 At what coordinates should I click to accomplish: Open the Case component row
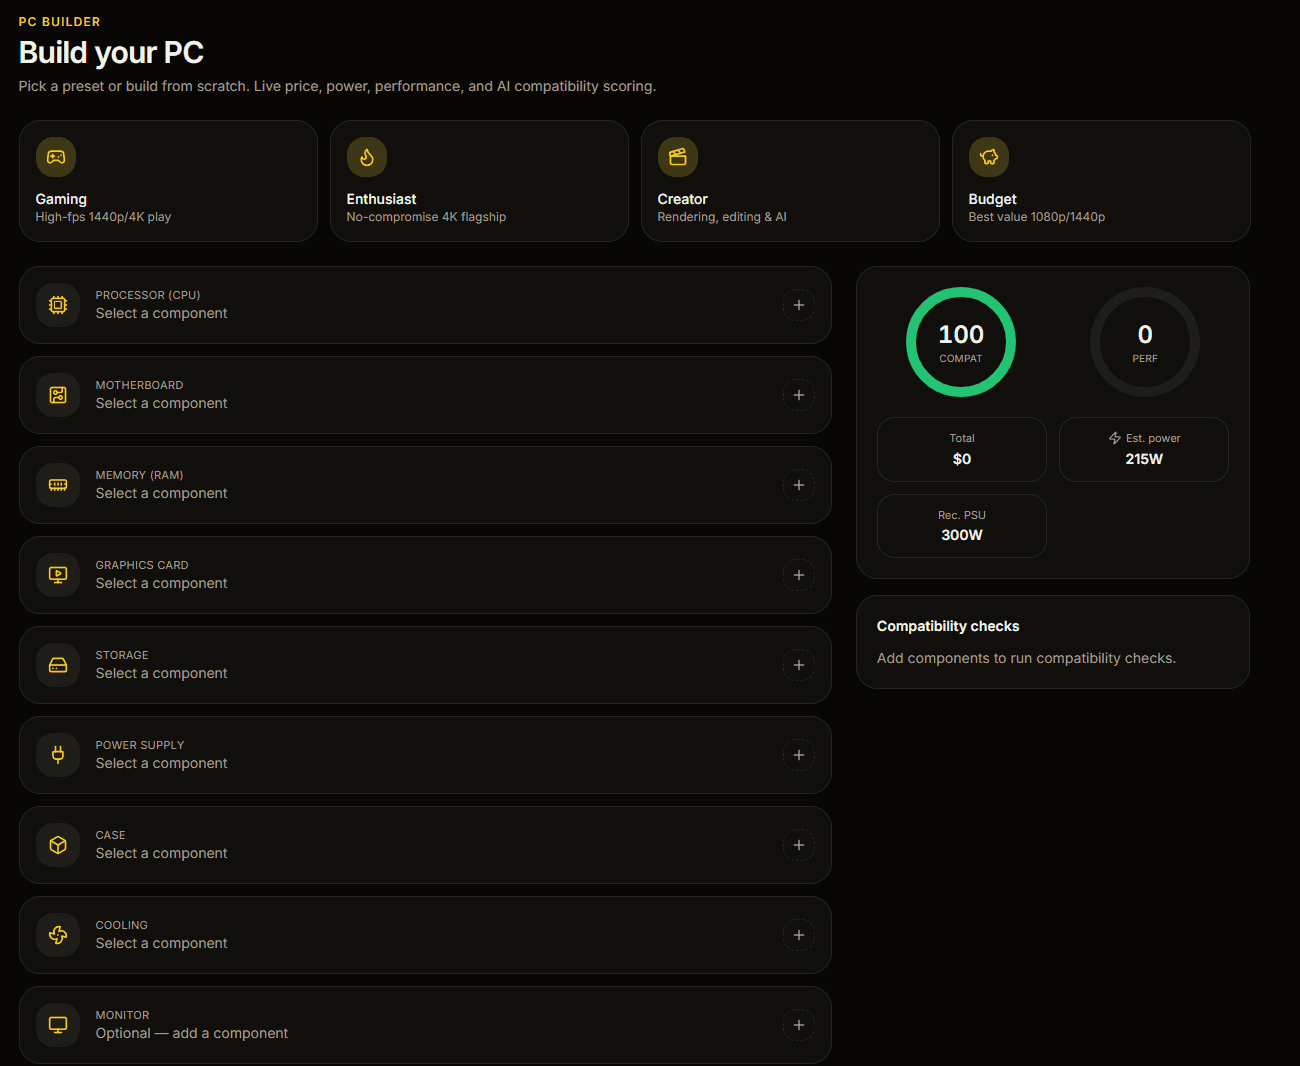point(425,845)
